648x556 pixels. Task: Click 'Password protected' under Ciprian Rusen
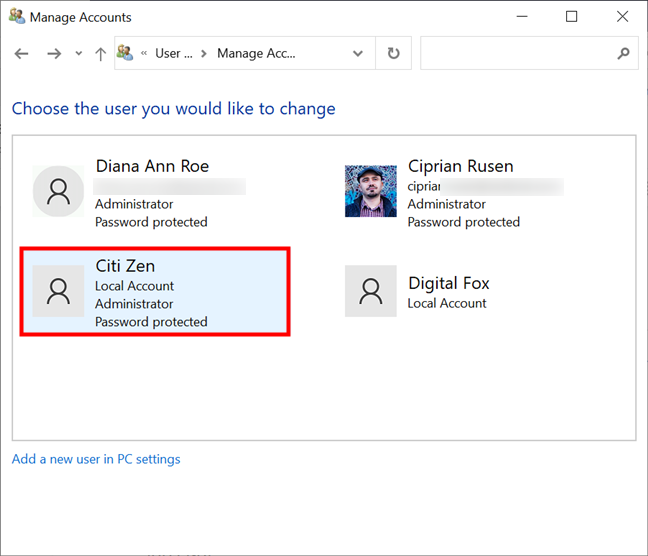[x=464, y=222]
